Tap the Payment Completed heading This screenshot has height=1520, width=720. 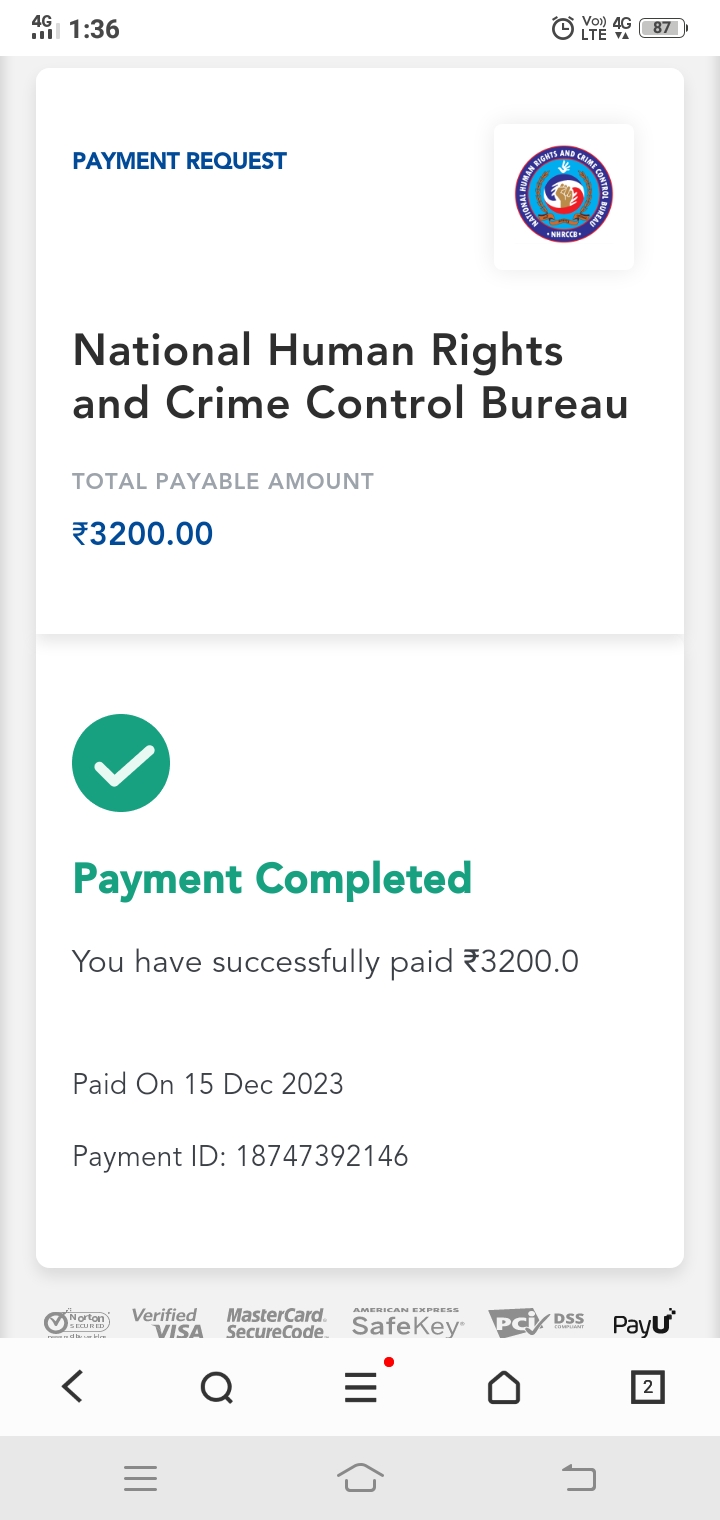pos(272,879)
